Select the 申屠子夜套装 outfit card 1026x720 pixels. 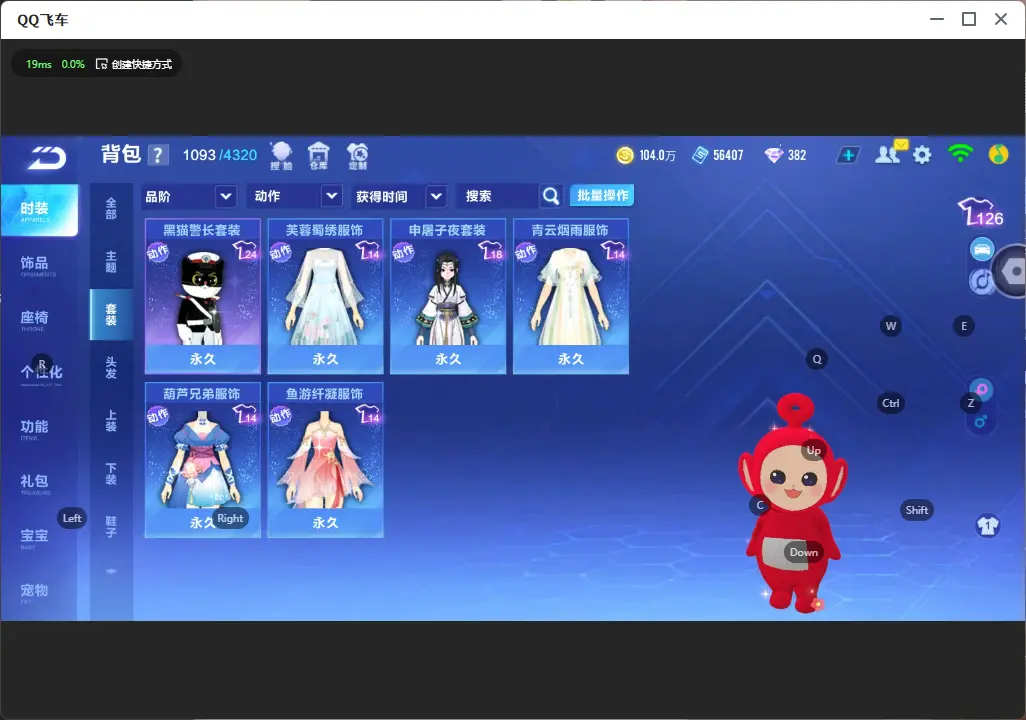pos(448,296)
